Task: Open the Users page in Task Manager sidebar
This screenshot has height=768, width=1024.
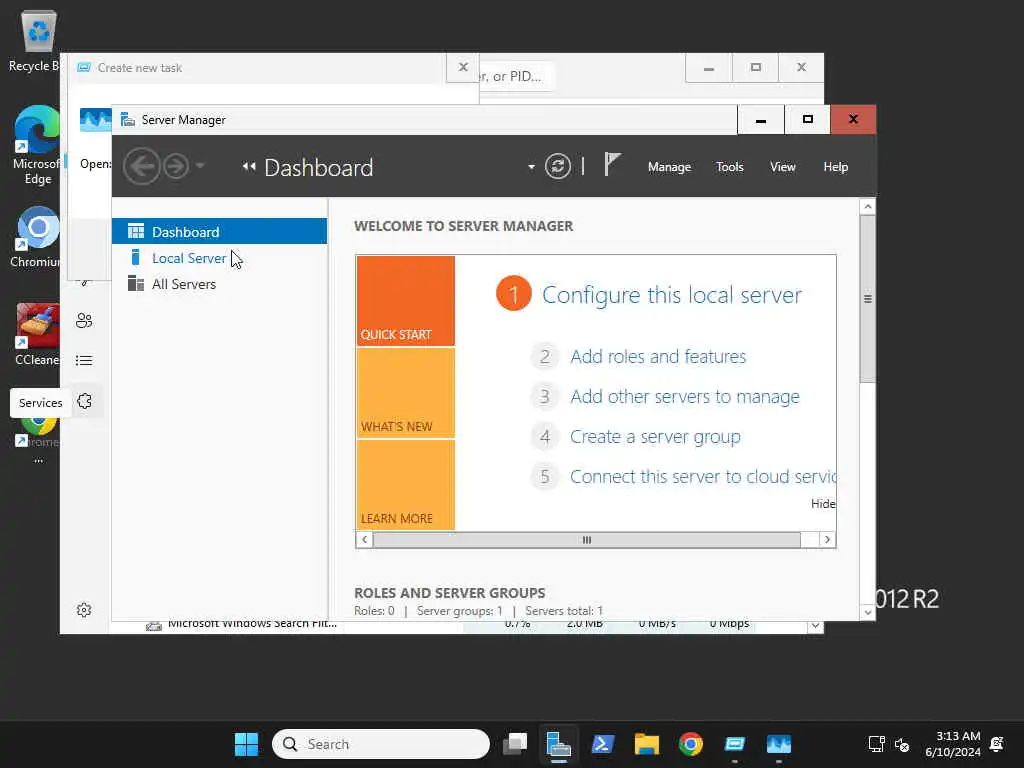Action: click(x=84, y=321)
